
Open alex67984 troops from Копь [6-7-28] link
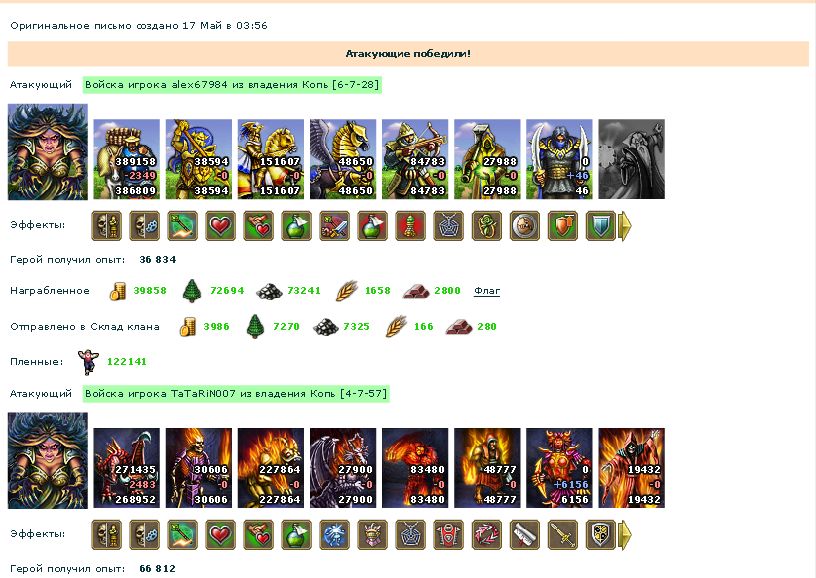tap(232, 85)
